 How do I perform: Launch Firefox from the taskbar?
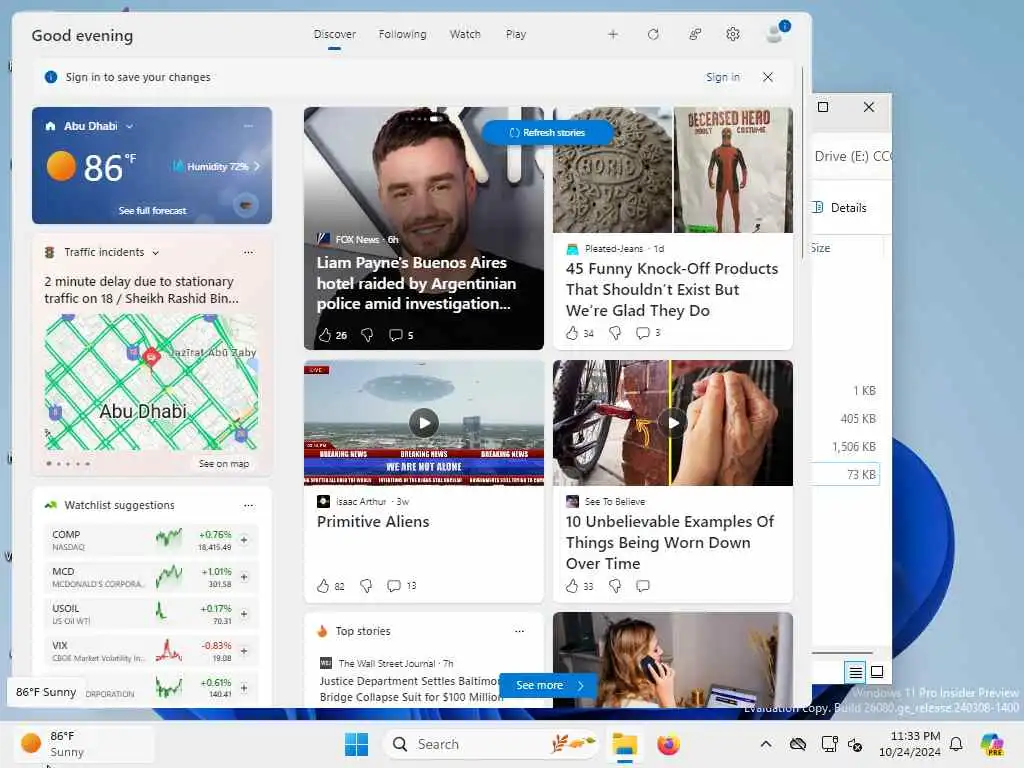click(668, 744)
